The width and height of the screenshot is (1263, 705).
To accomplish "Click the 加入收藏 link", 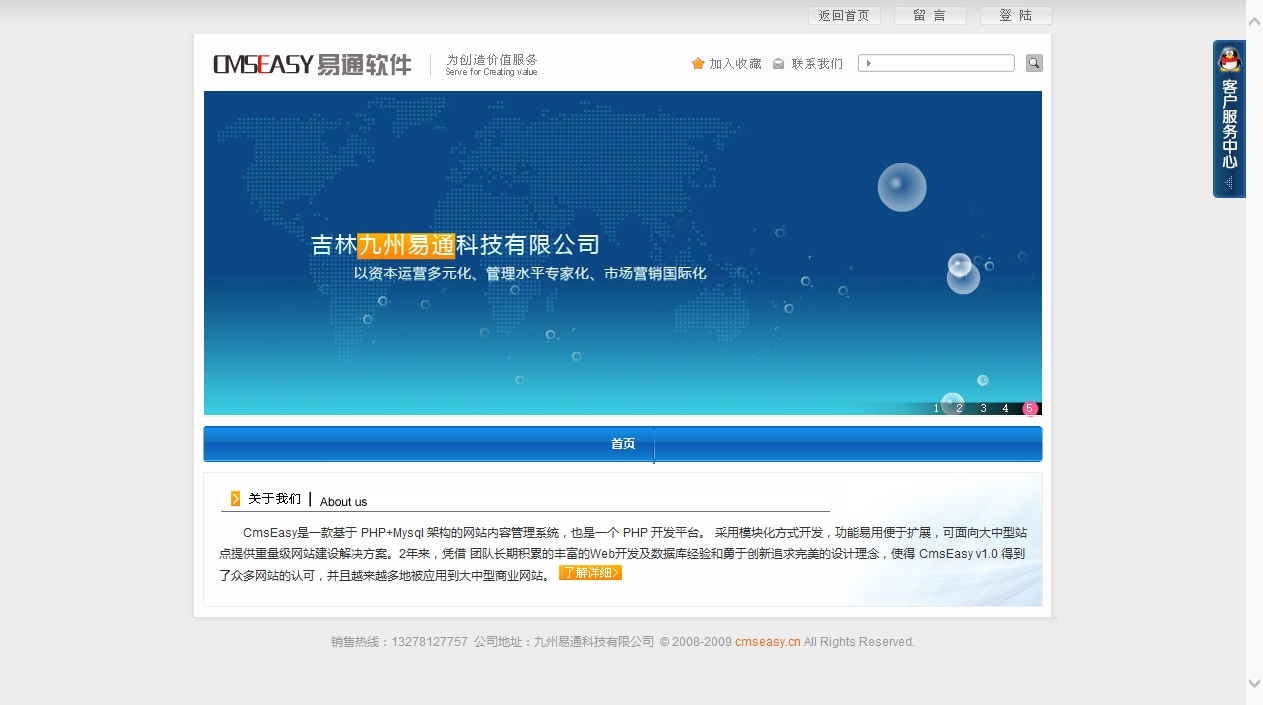I will [x=735, y=64].
